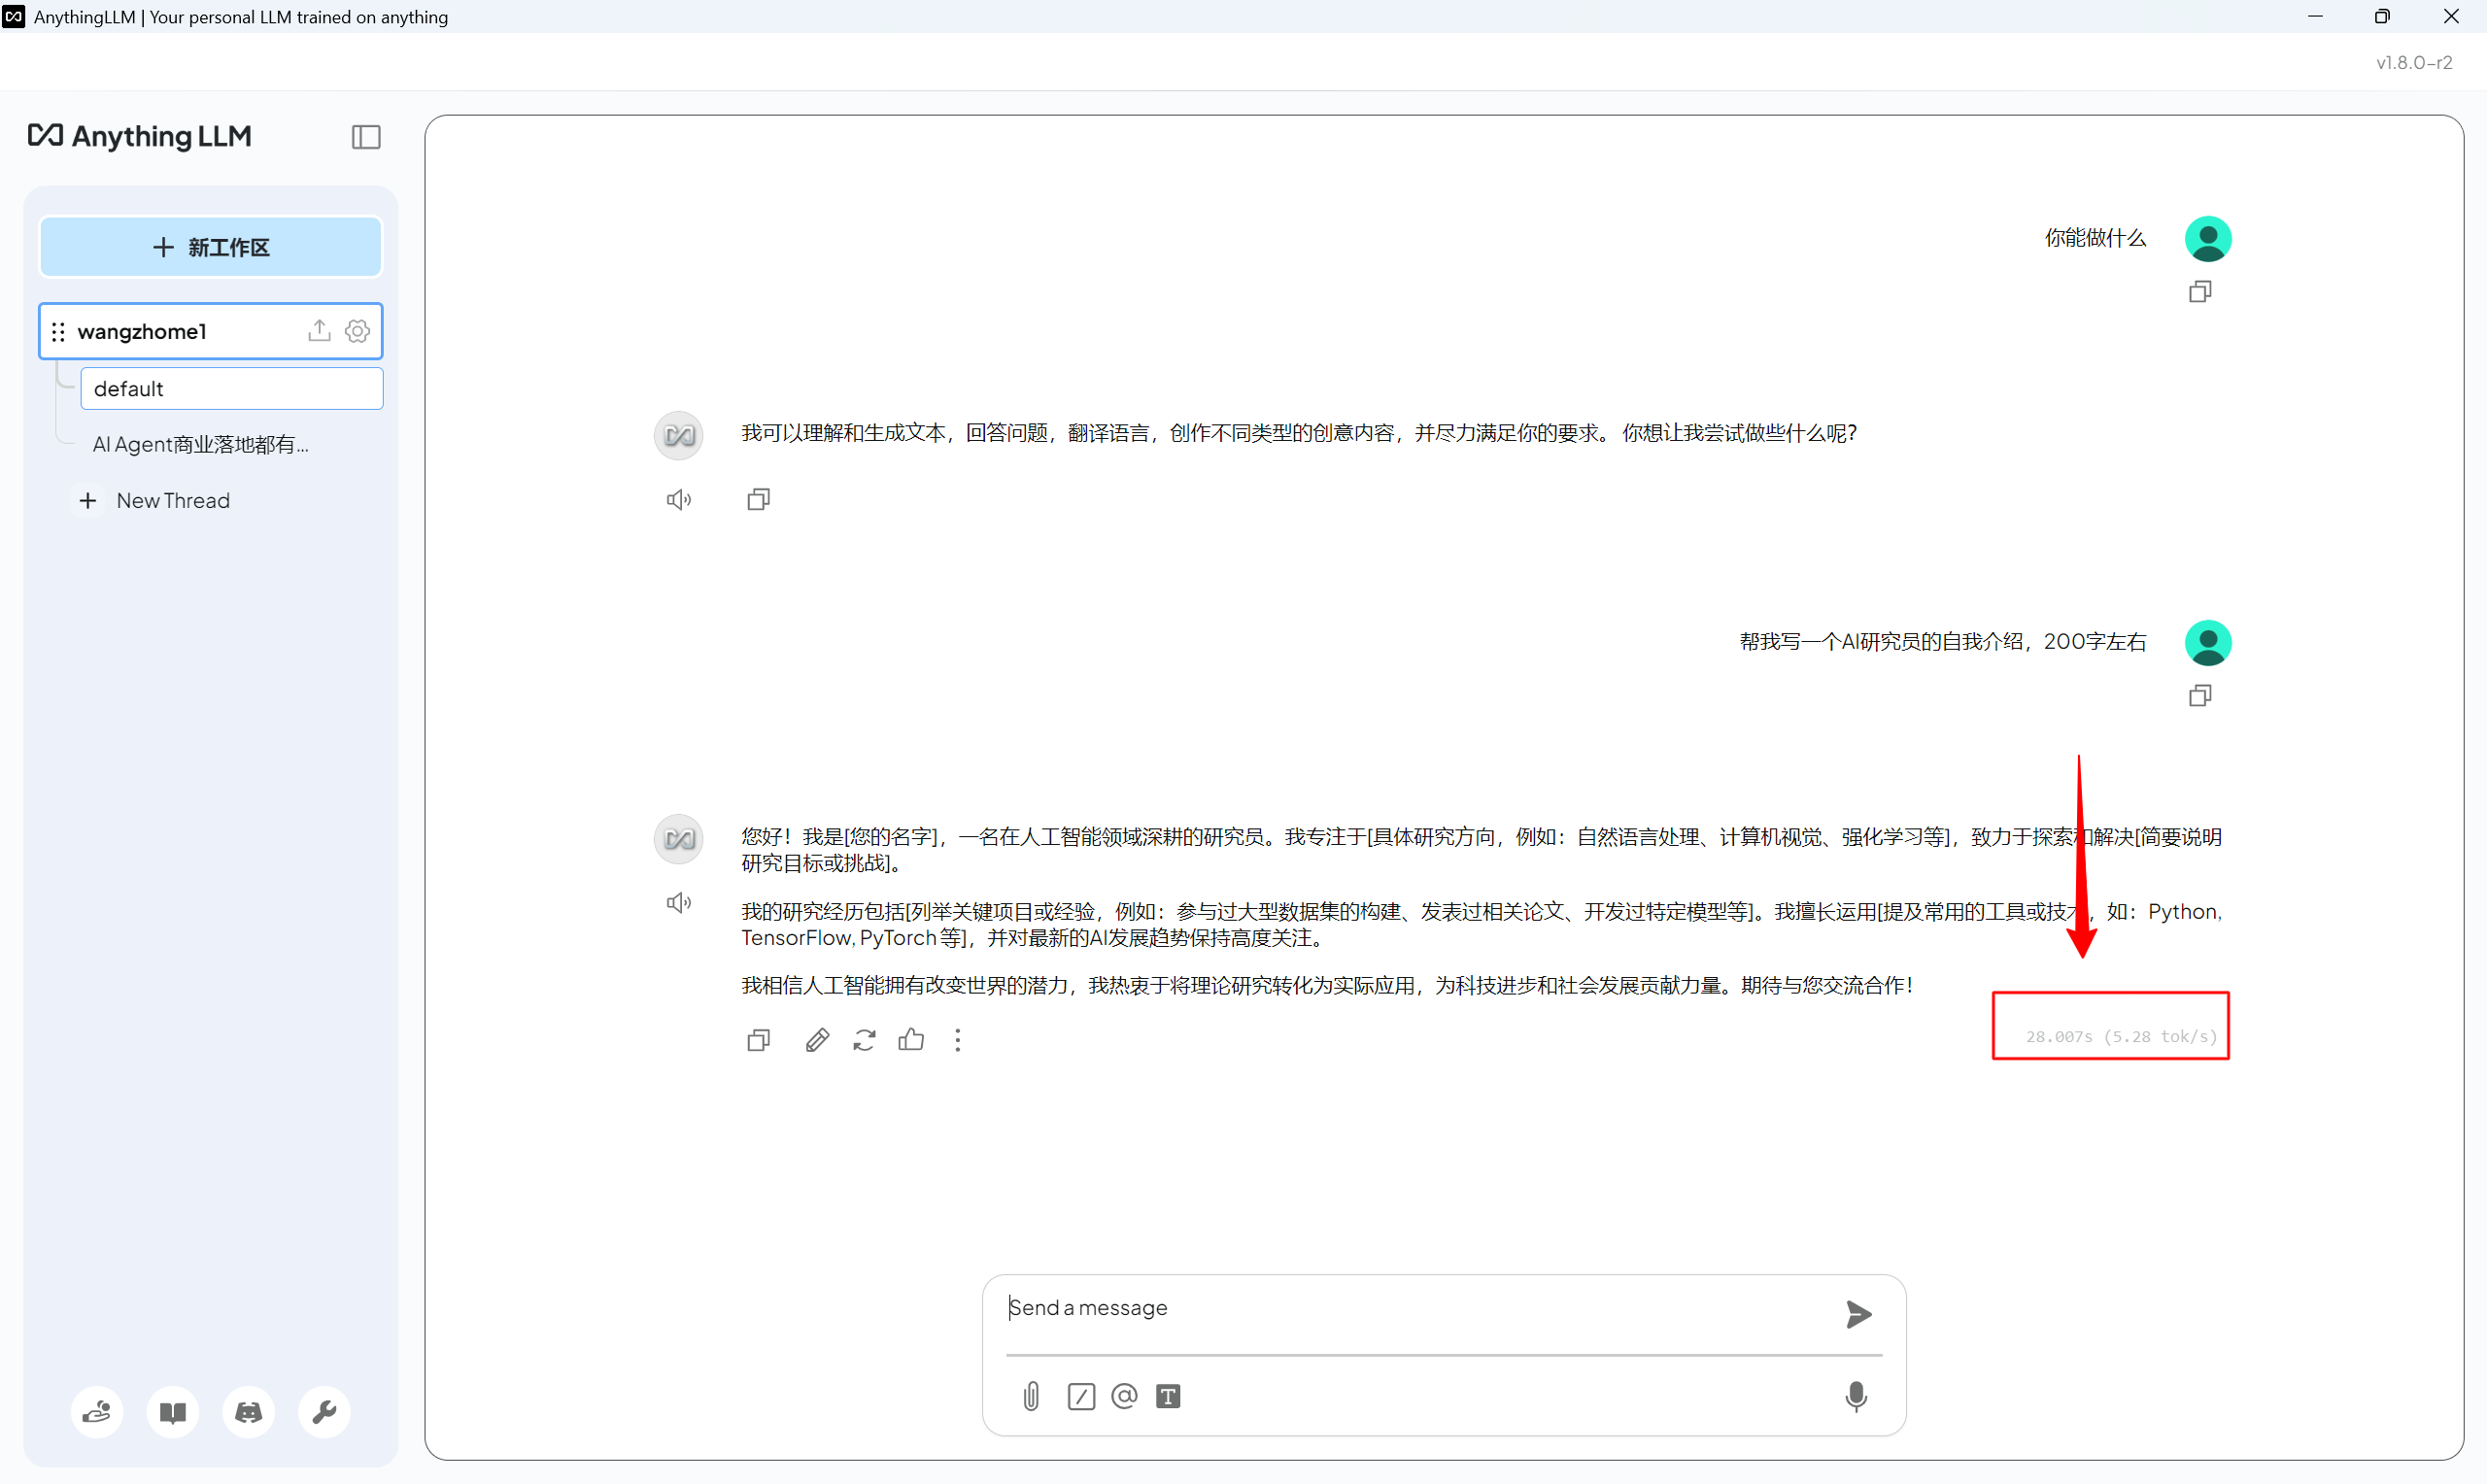This screenshot has height=1484, width=2487.
Task: Open slash commands menu icon
Action: pos(1080,1395)
